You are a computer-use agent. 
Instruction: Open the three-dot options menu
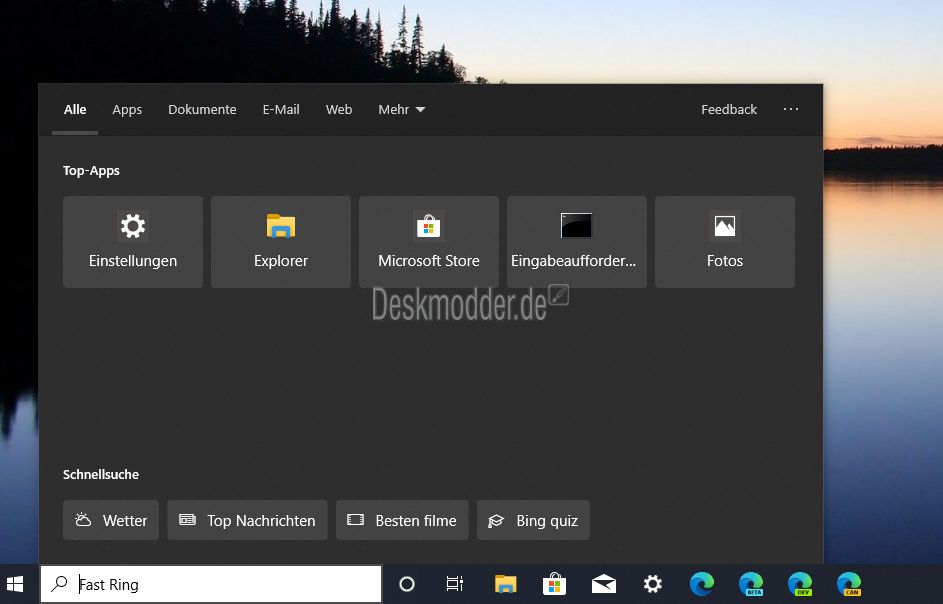pos(790,109)
